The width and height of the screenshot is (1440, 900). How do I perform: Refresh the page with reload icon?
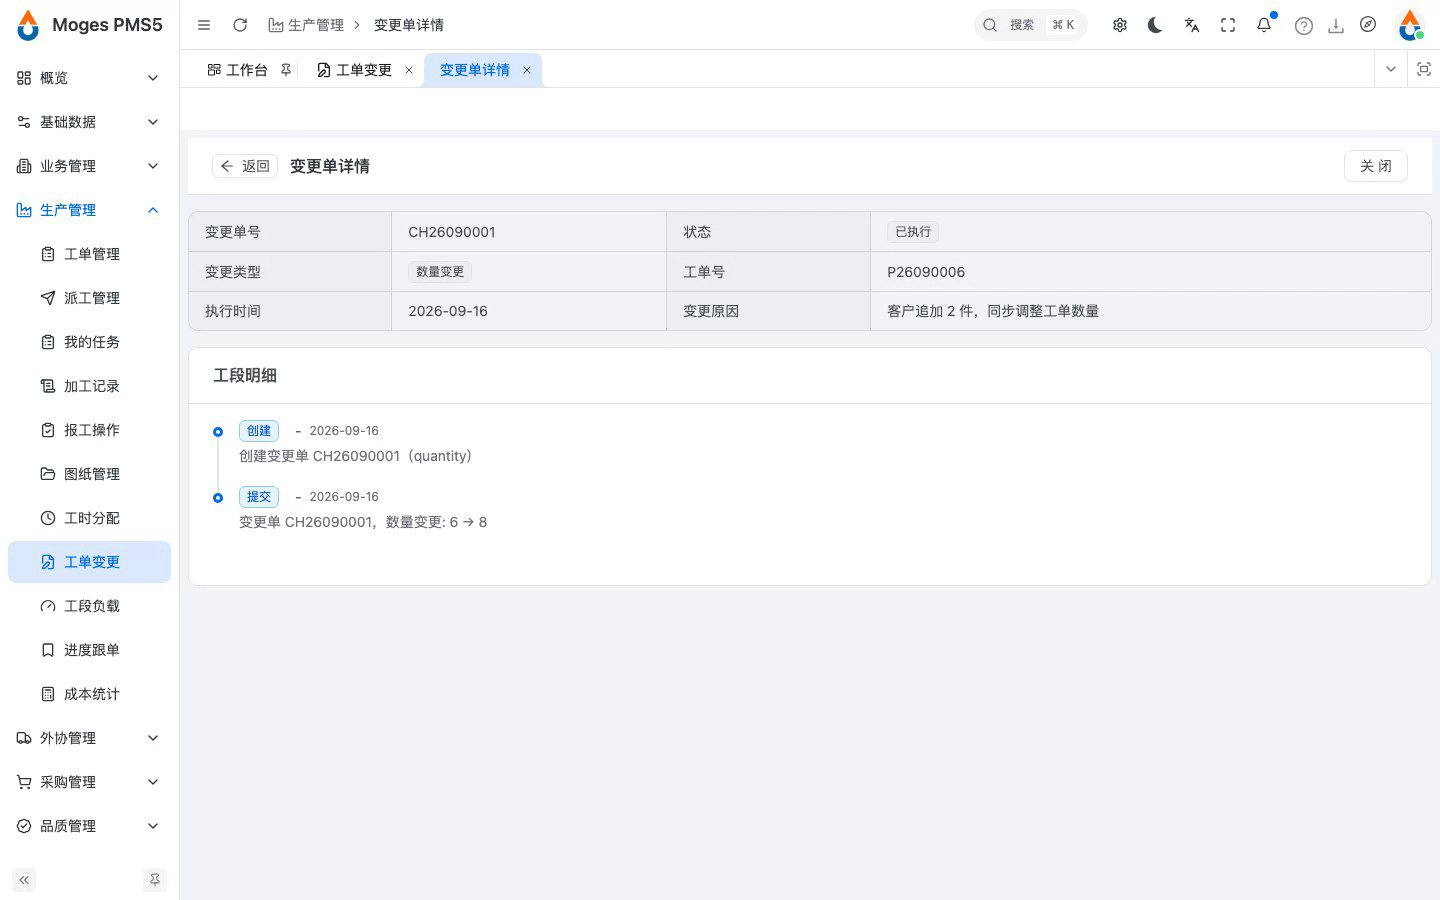[x=240, y=25]
